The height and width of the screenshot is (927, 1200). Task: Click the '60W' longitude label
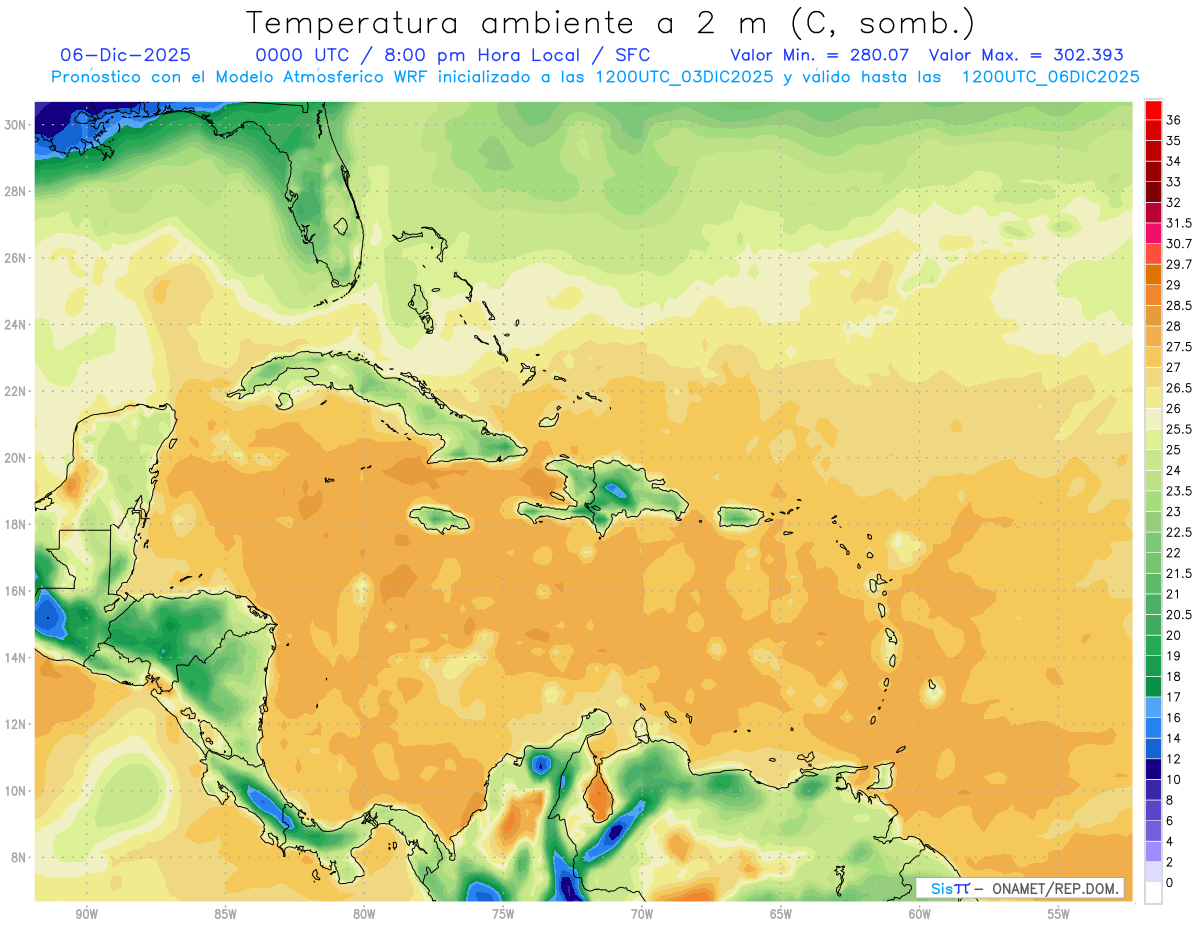tap(920, 914)
